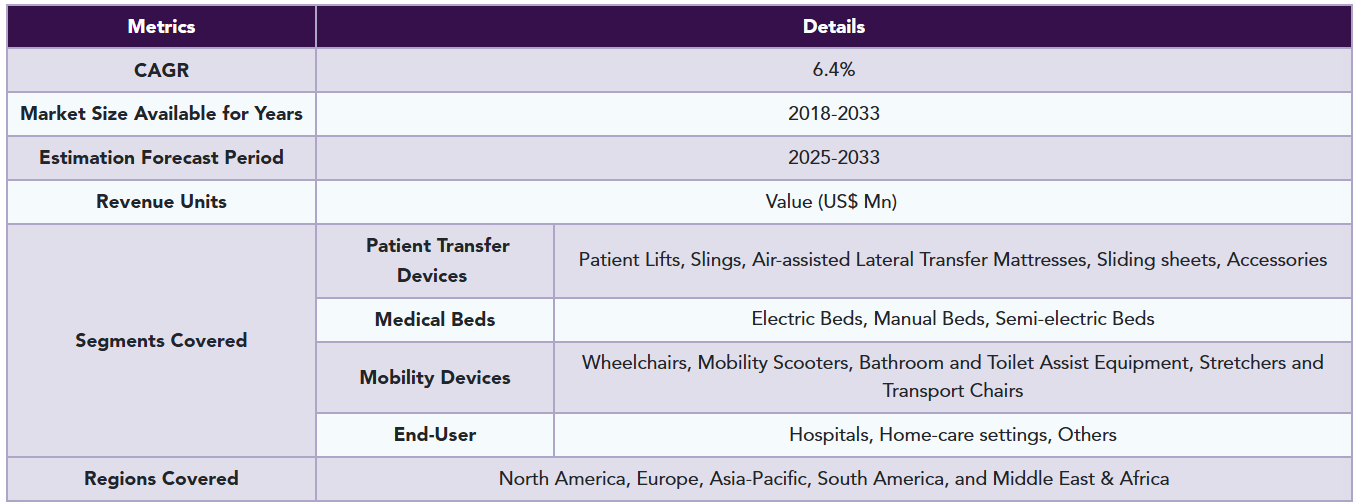
Task: Click the Wheelchairs, Mobility Scooters details cell
Action: click(953, 378)
